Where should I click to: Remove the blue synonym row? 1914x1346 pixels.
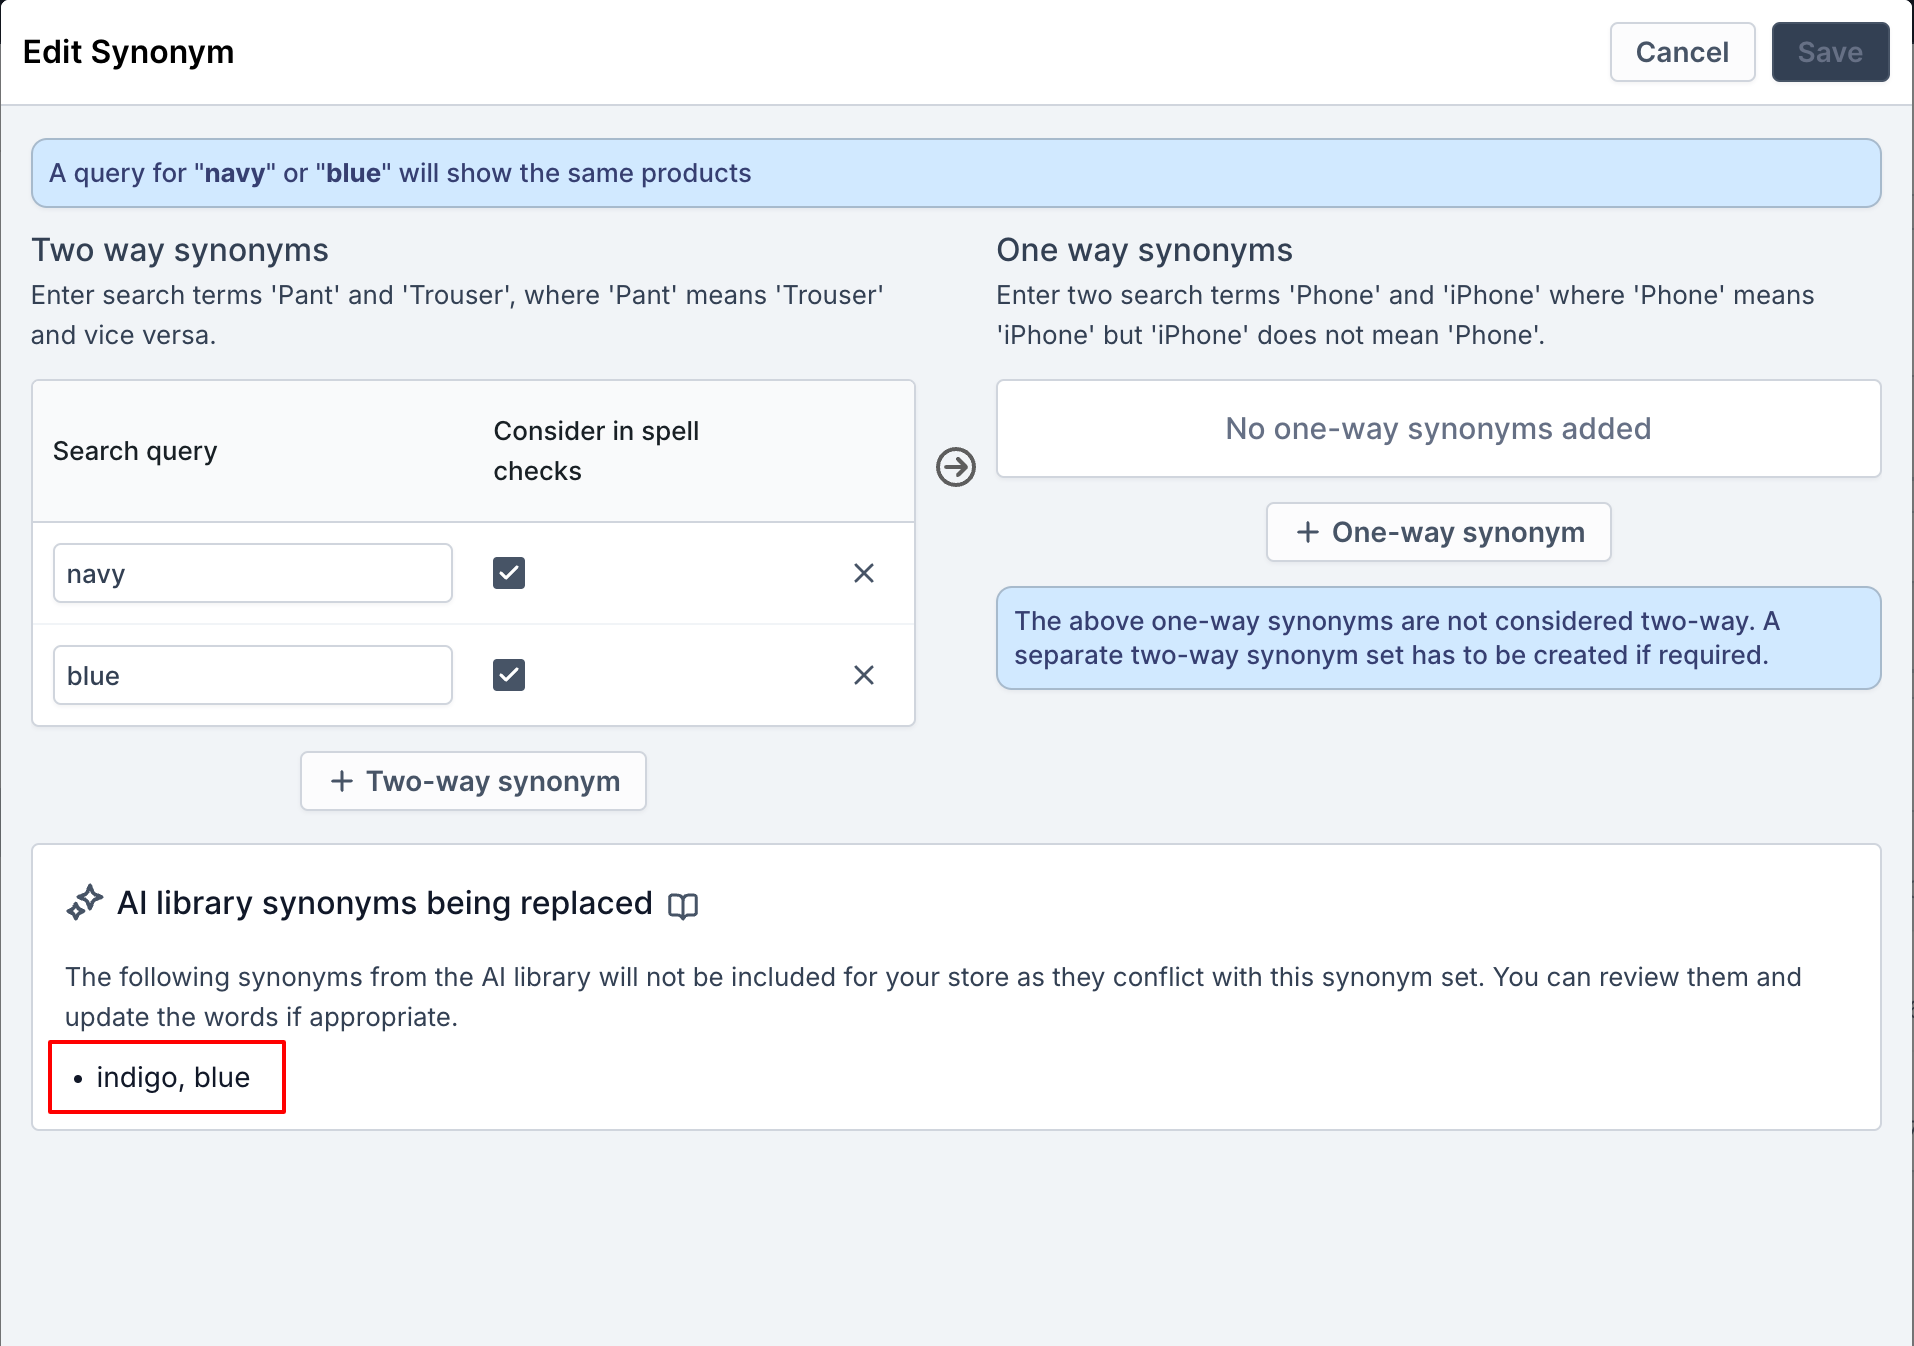click(x=864, y=675)
